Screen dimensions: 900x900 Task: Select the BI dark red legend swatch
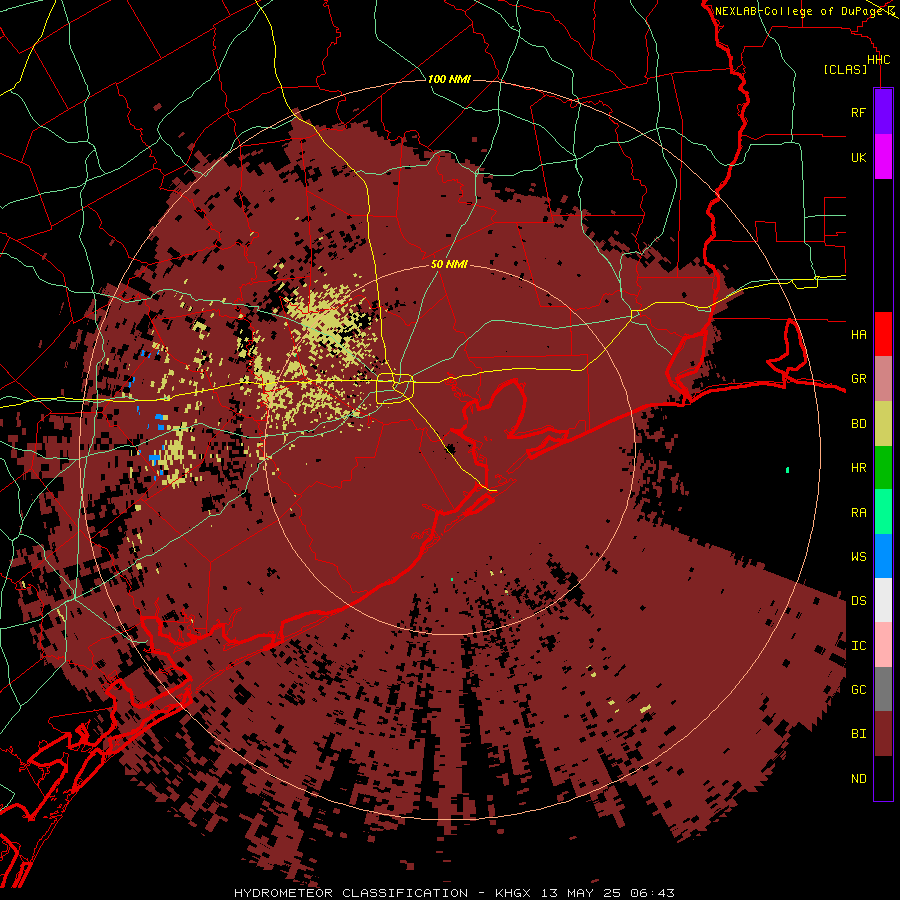click(x=883, y=734)
